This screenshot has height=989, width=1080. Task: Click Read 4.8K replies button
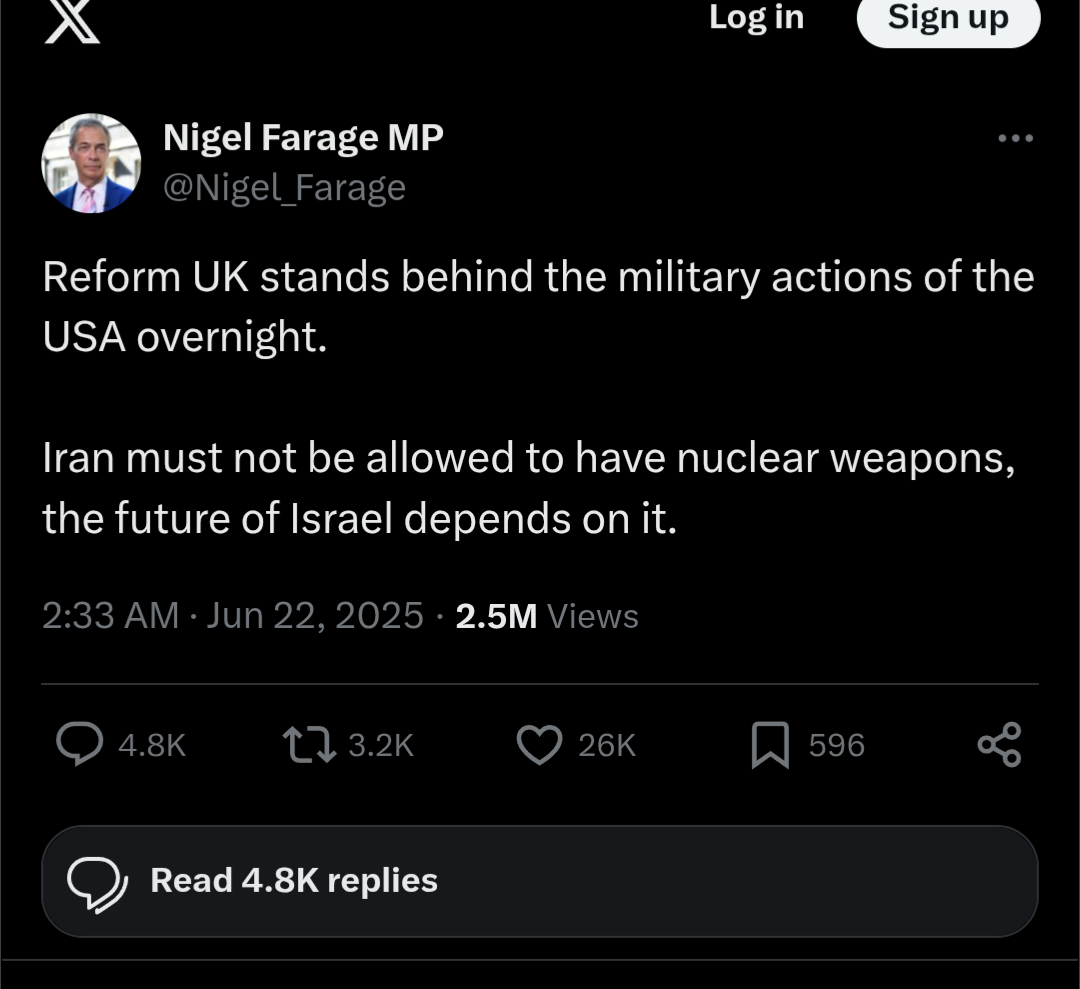(540, 881)
